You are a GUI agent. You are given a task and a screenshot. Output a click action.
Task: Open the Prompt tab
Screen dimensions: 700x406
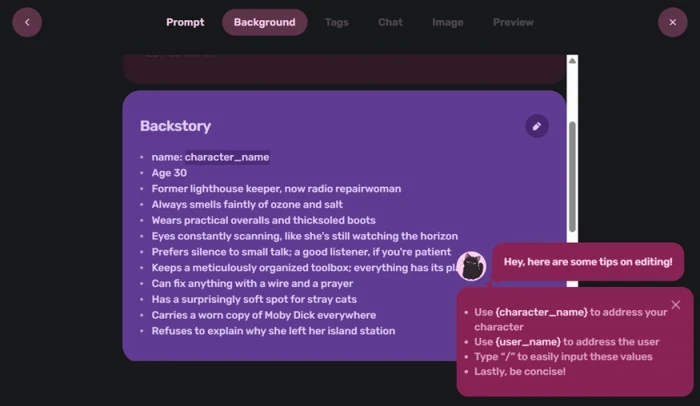185,22
